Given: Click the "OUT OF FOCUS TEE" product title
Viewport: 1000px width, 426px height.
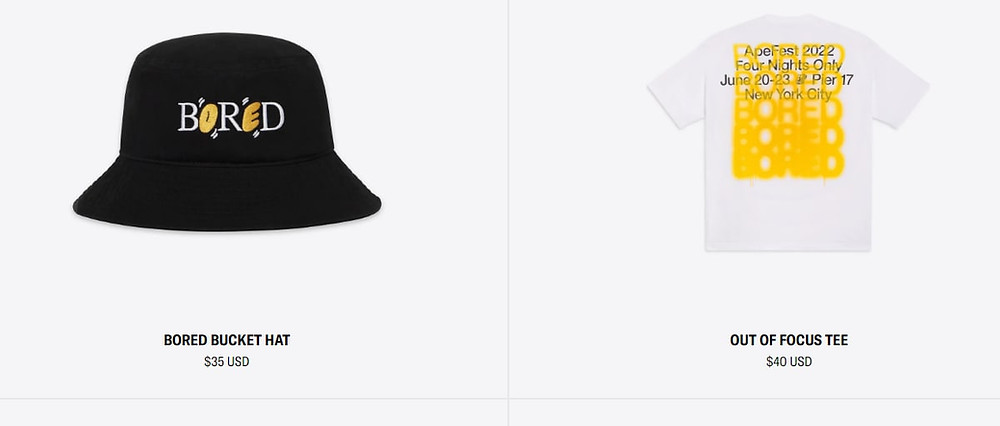Looking at the screenshot, I should [789, 341].
